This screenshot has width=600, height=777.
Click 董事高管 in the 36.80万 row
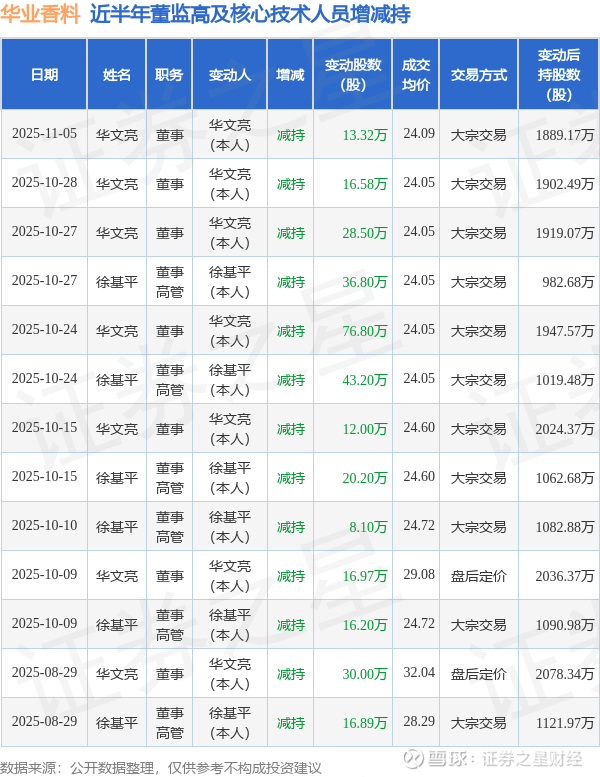(170, 282)
